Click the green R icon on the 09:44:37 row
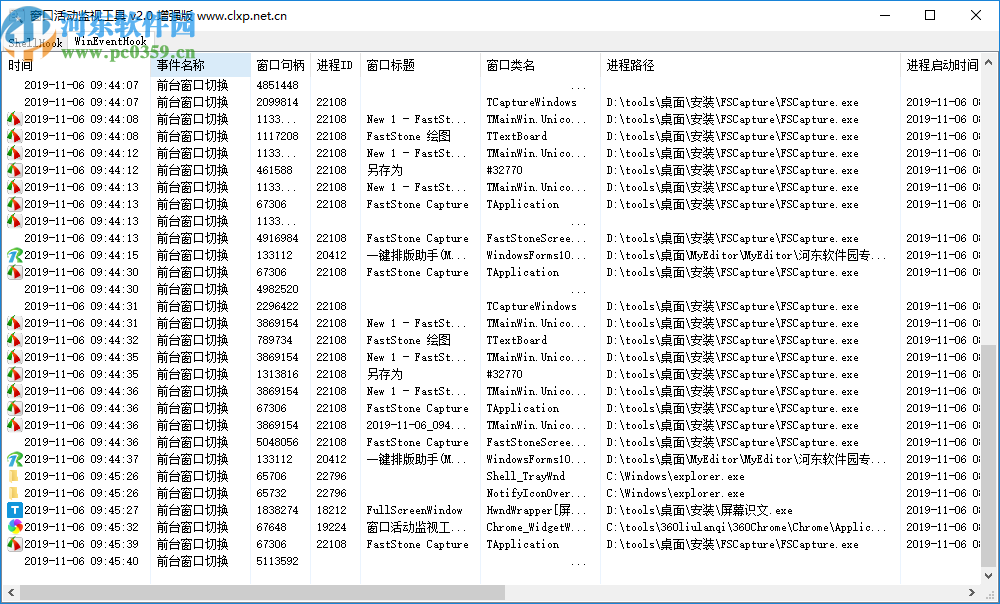 pos(14,459)
